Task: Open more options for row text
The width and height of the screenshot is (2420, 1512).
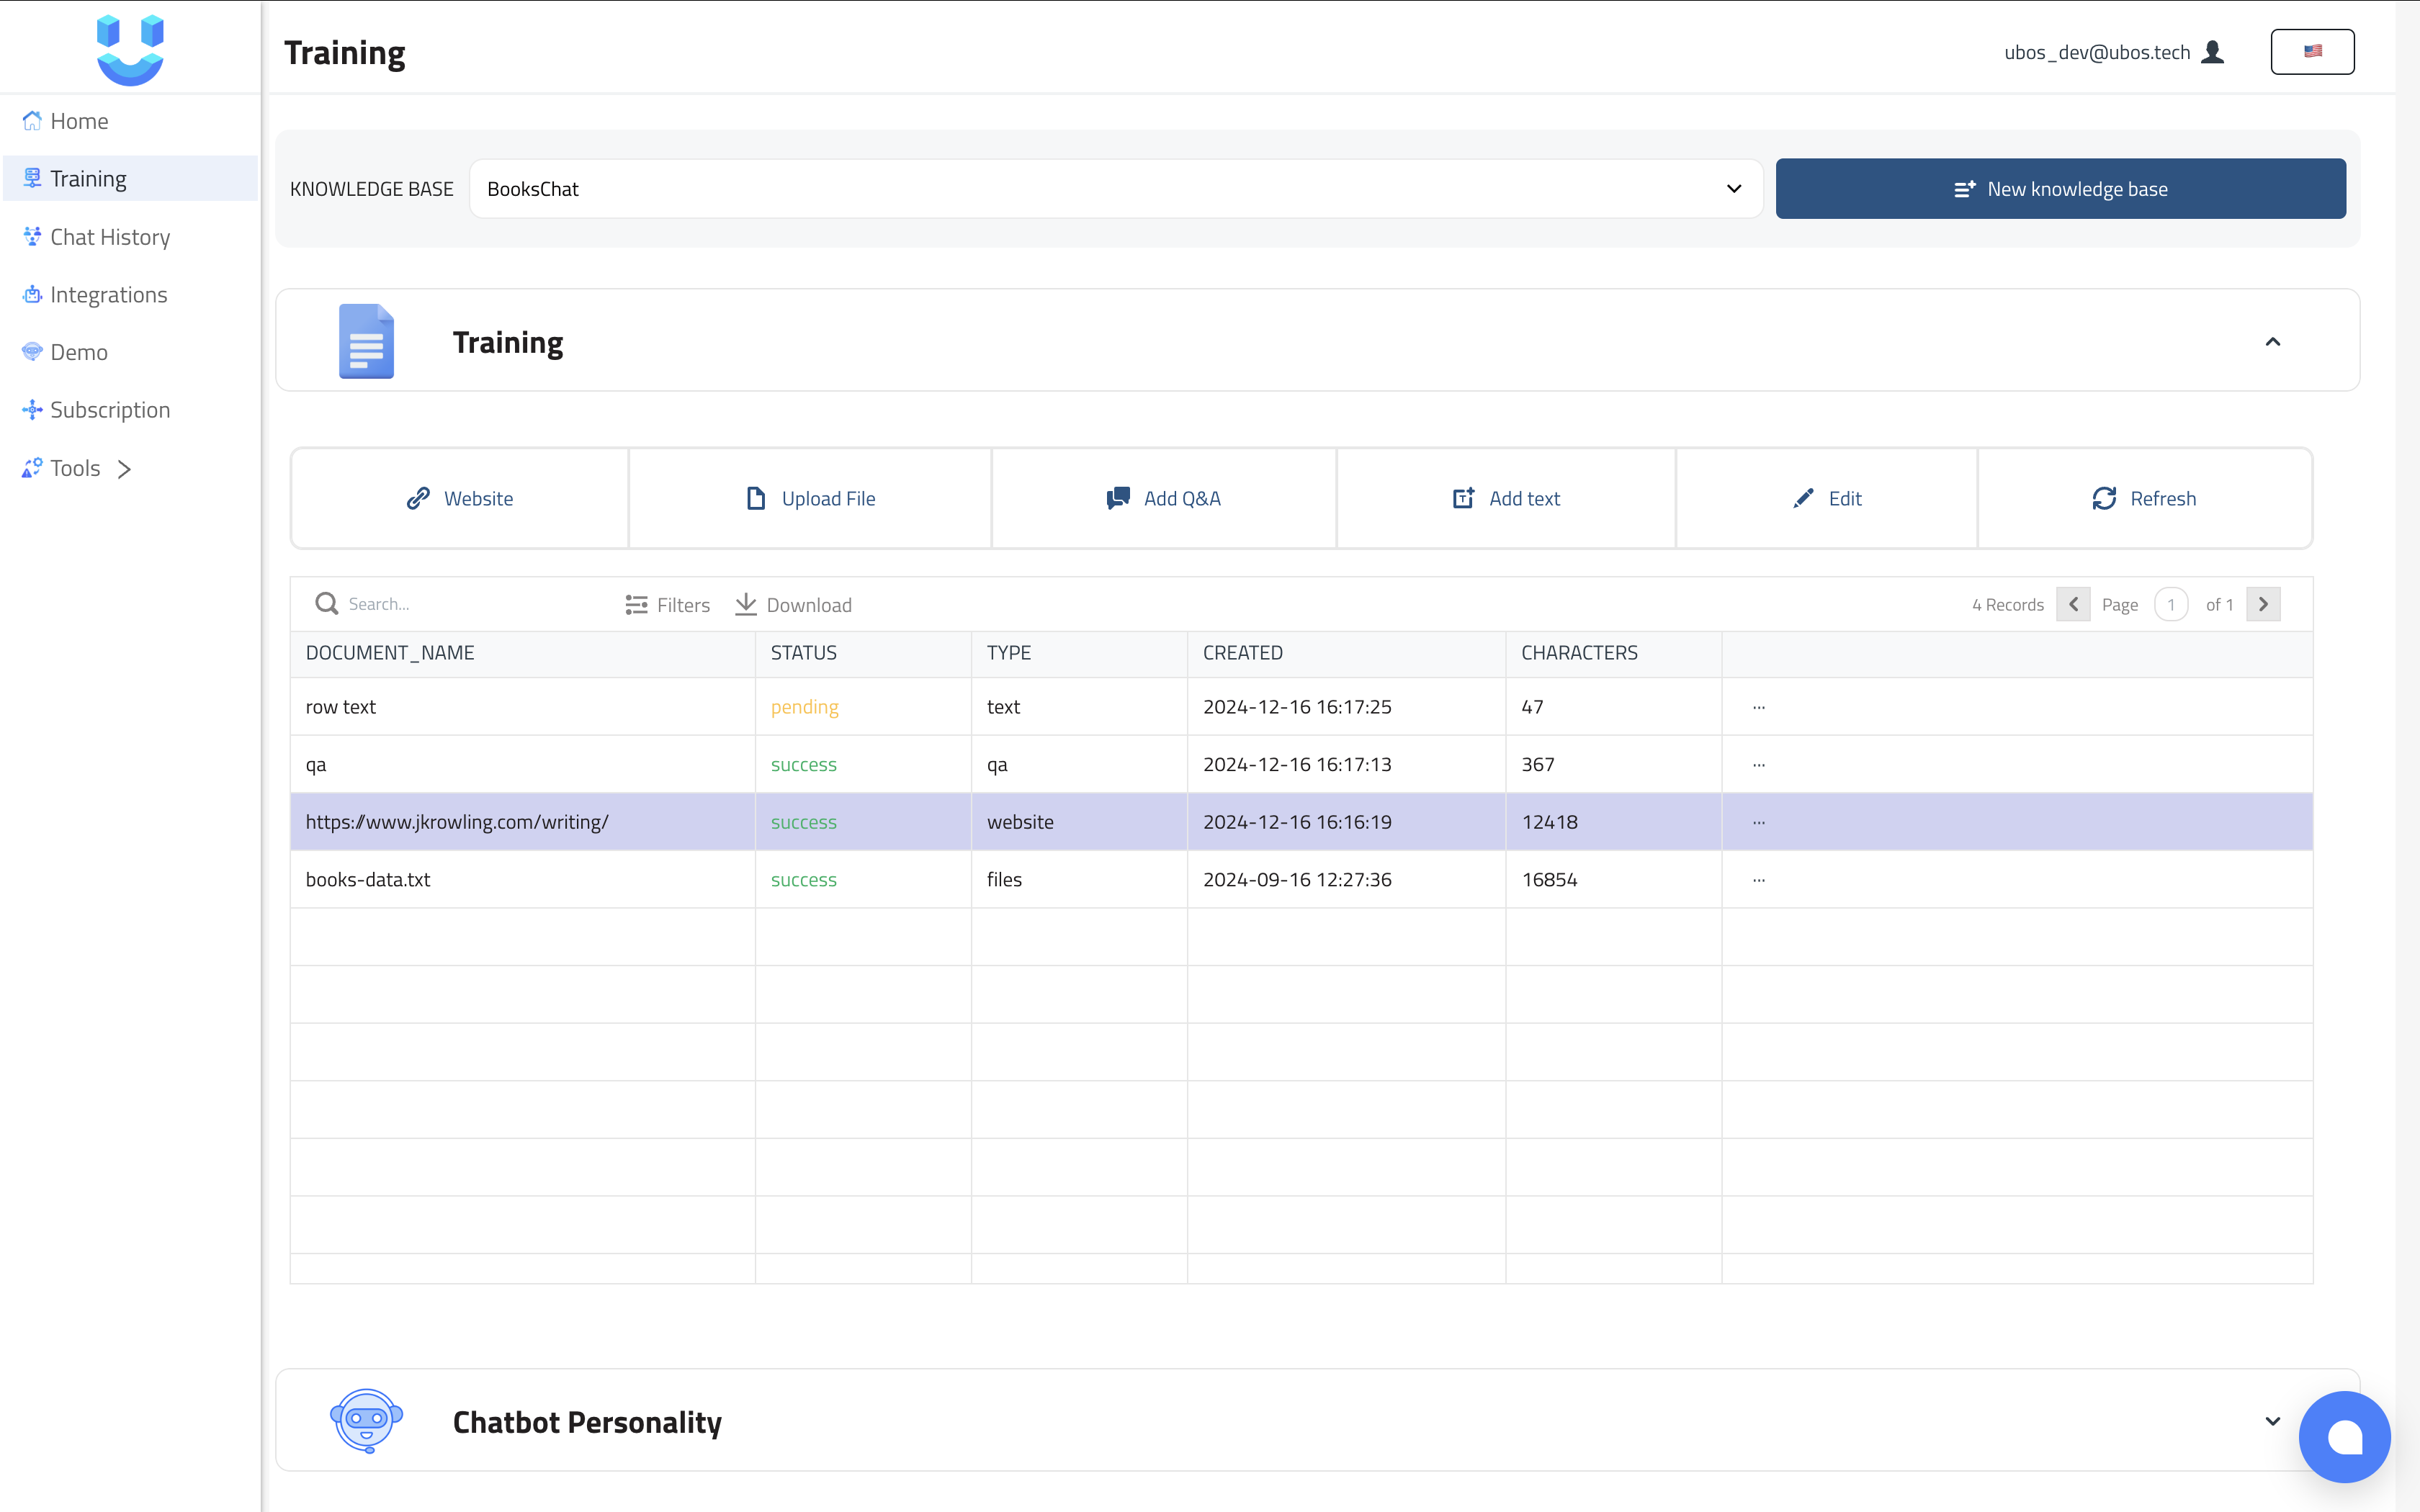Action: coord(1759,707)
